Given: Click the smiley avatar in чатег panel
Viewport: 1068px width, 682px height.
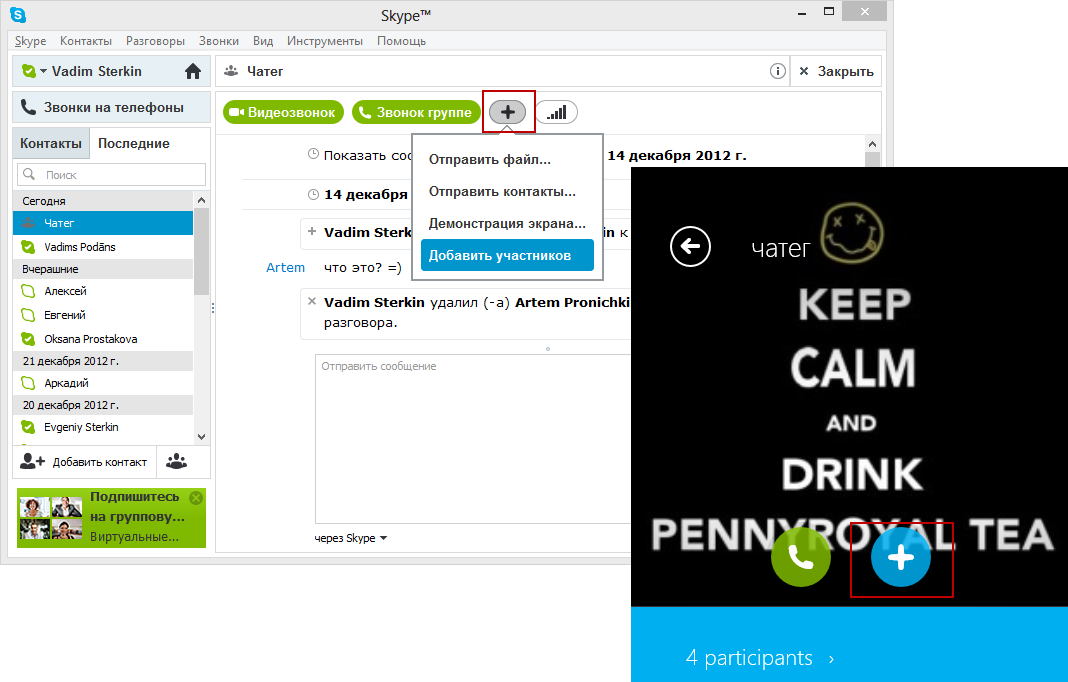Looking at the screenshot, I should [852, 234].
